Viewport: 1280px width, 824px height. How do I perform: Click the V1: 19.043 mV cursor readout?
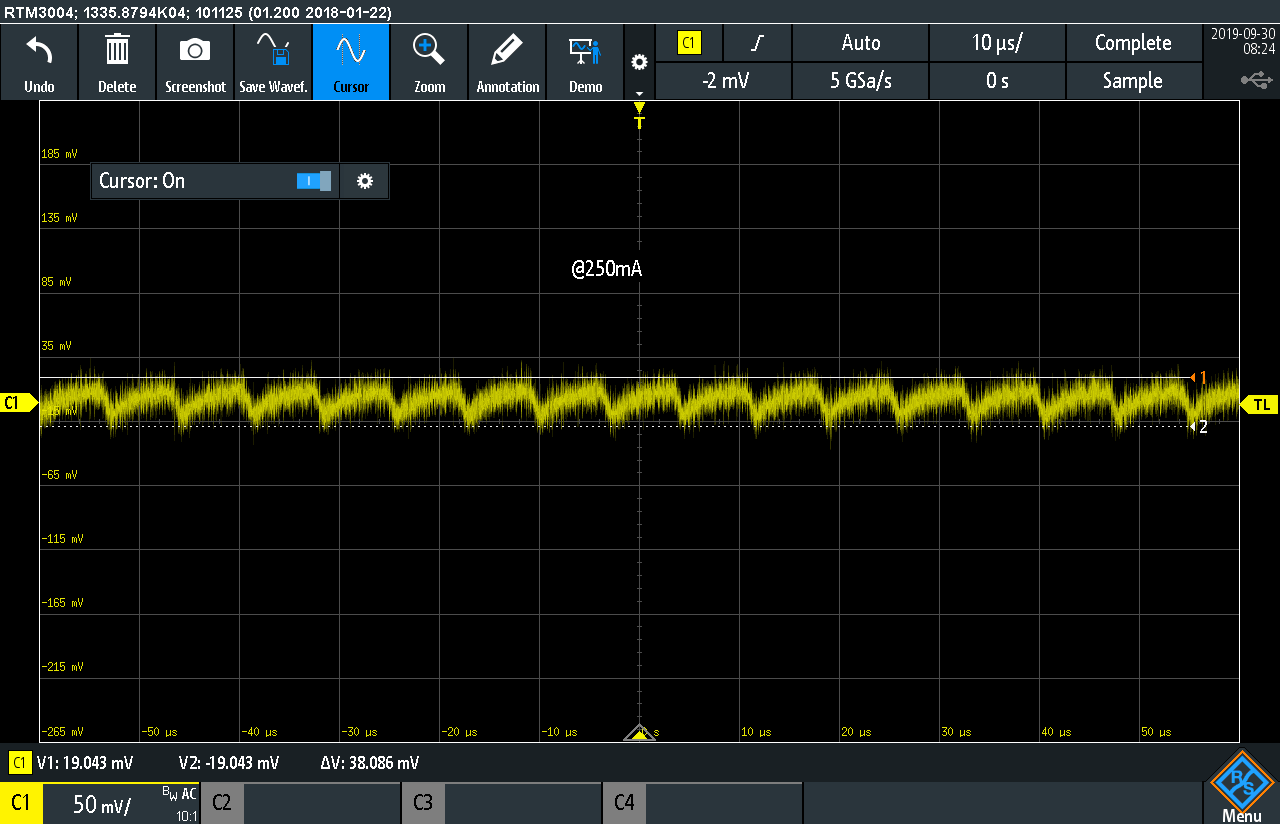[x=85, y=763]
